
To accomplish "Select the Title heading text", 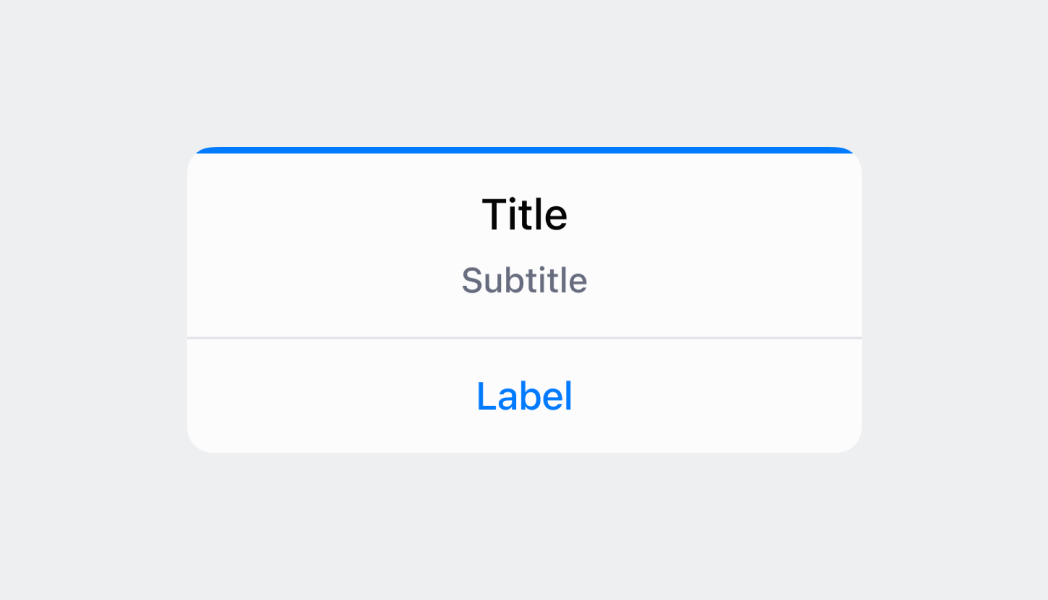I will (524, 214).
